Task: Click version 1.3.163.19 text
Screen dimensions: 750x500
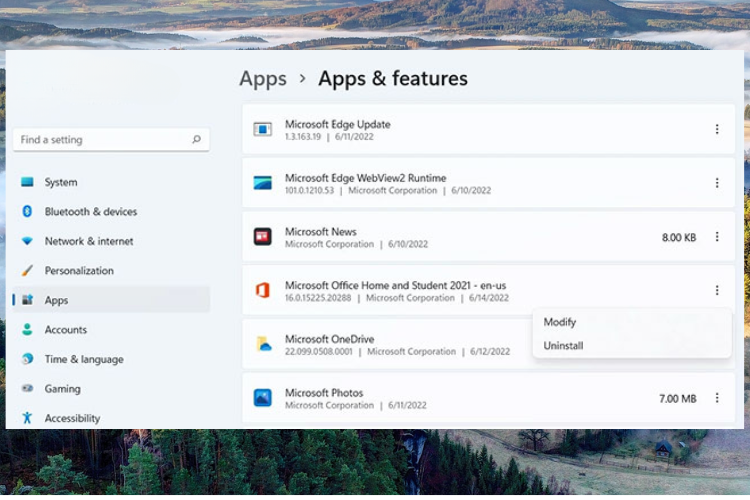Action: [x=303, y=137]
